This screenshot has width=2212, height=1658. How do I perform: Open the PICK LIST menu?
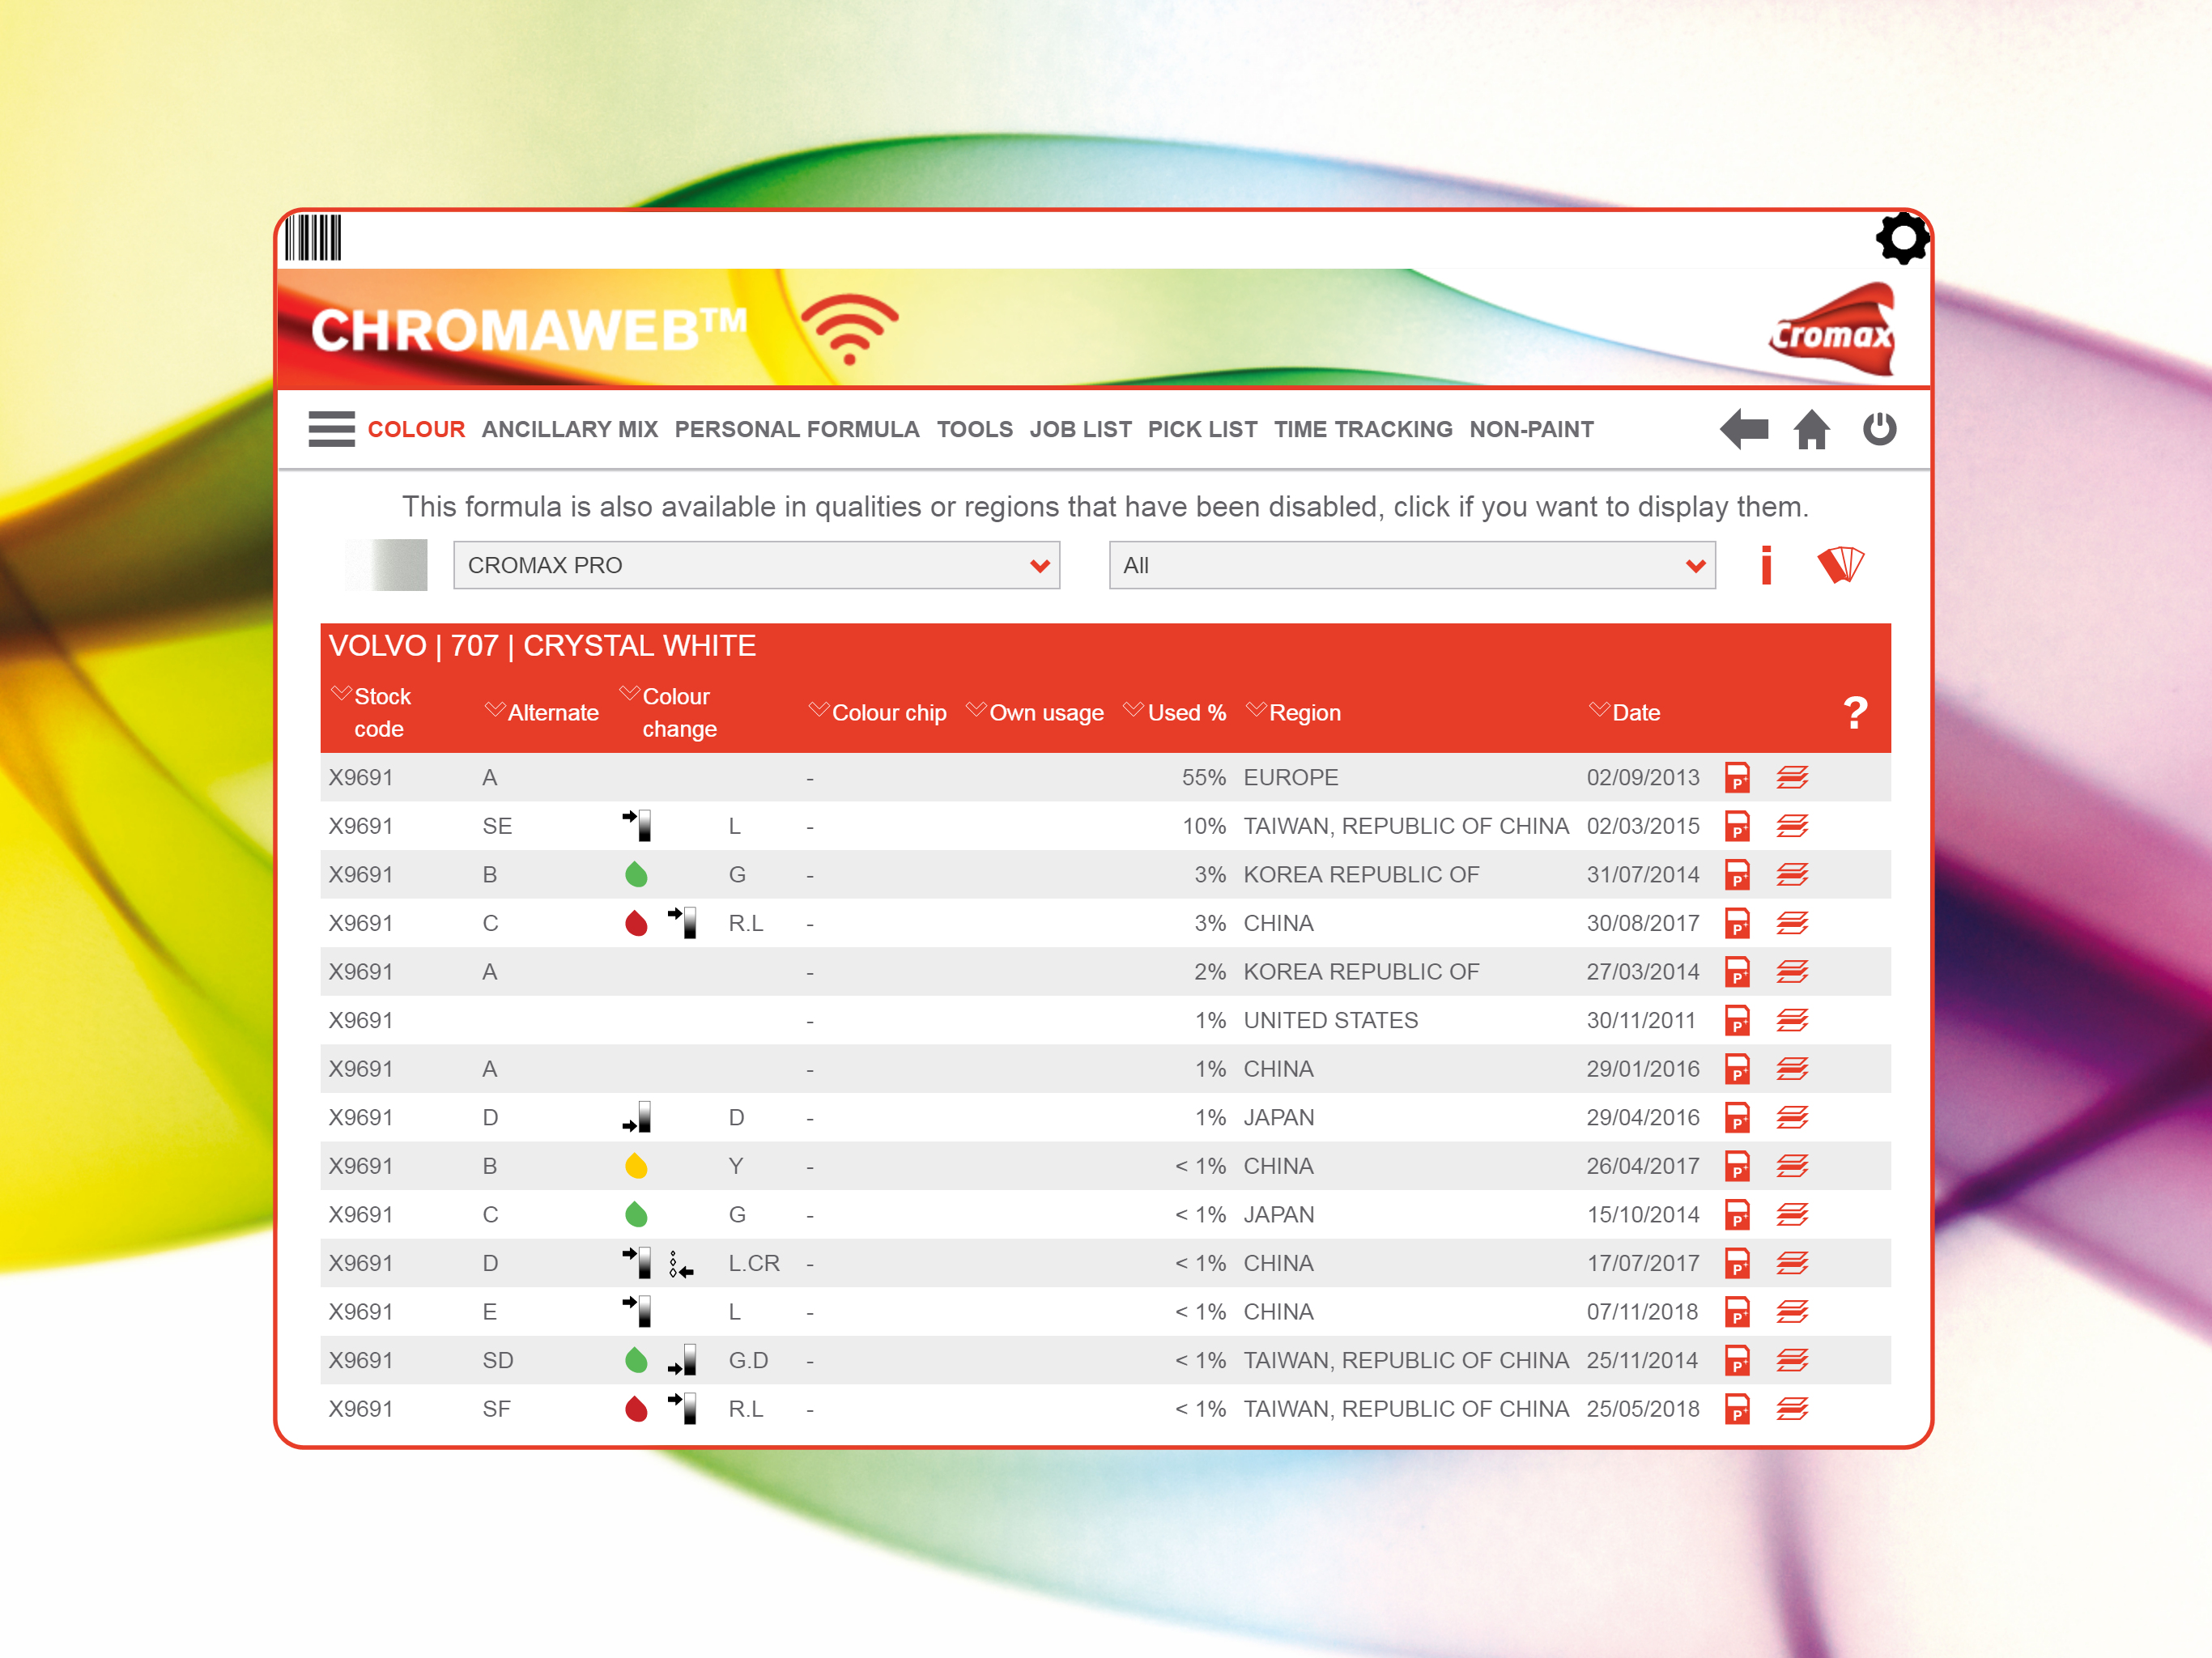(1203, 429)
